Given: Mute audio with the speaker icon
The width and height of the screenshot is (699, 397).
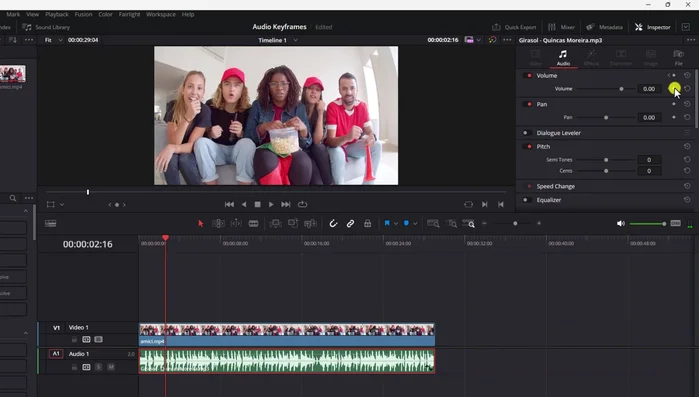Looking at the screenshot, I should pos(621,223).
